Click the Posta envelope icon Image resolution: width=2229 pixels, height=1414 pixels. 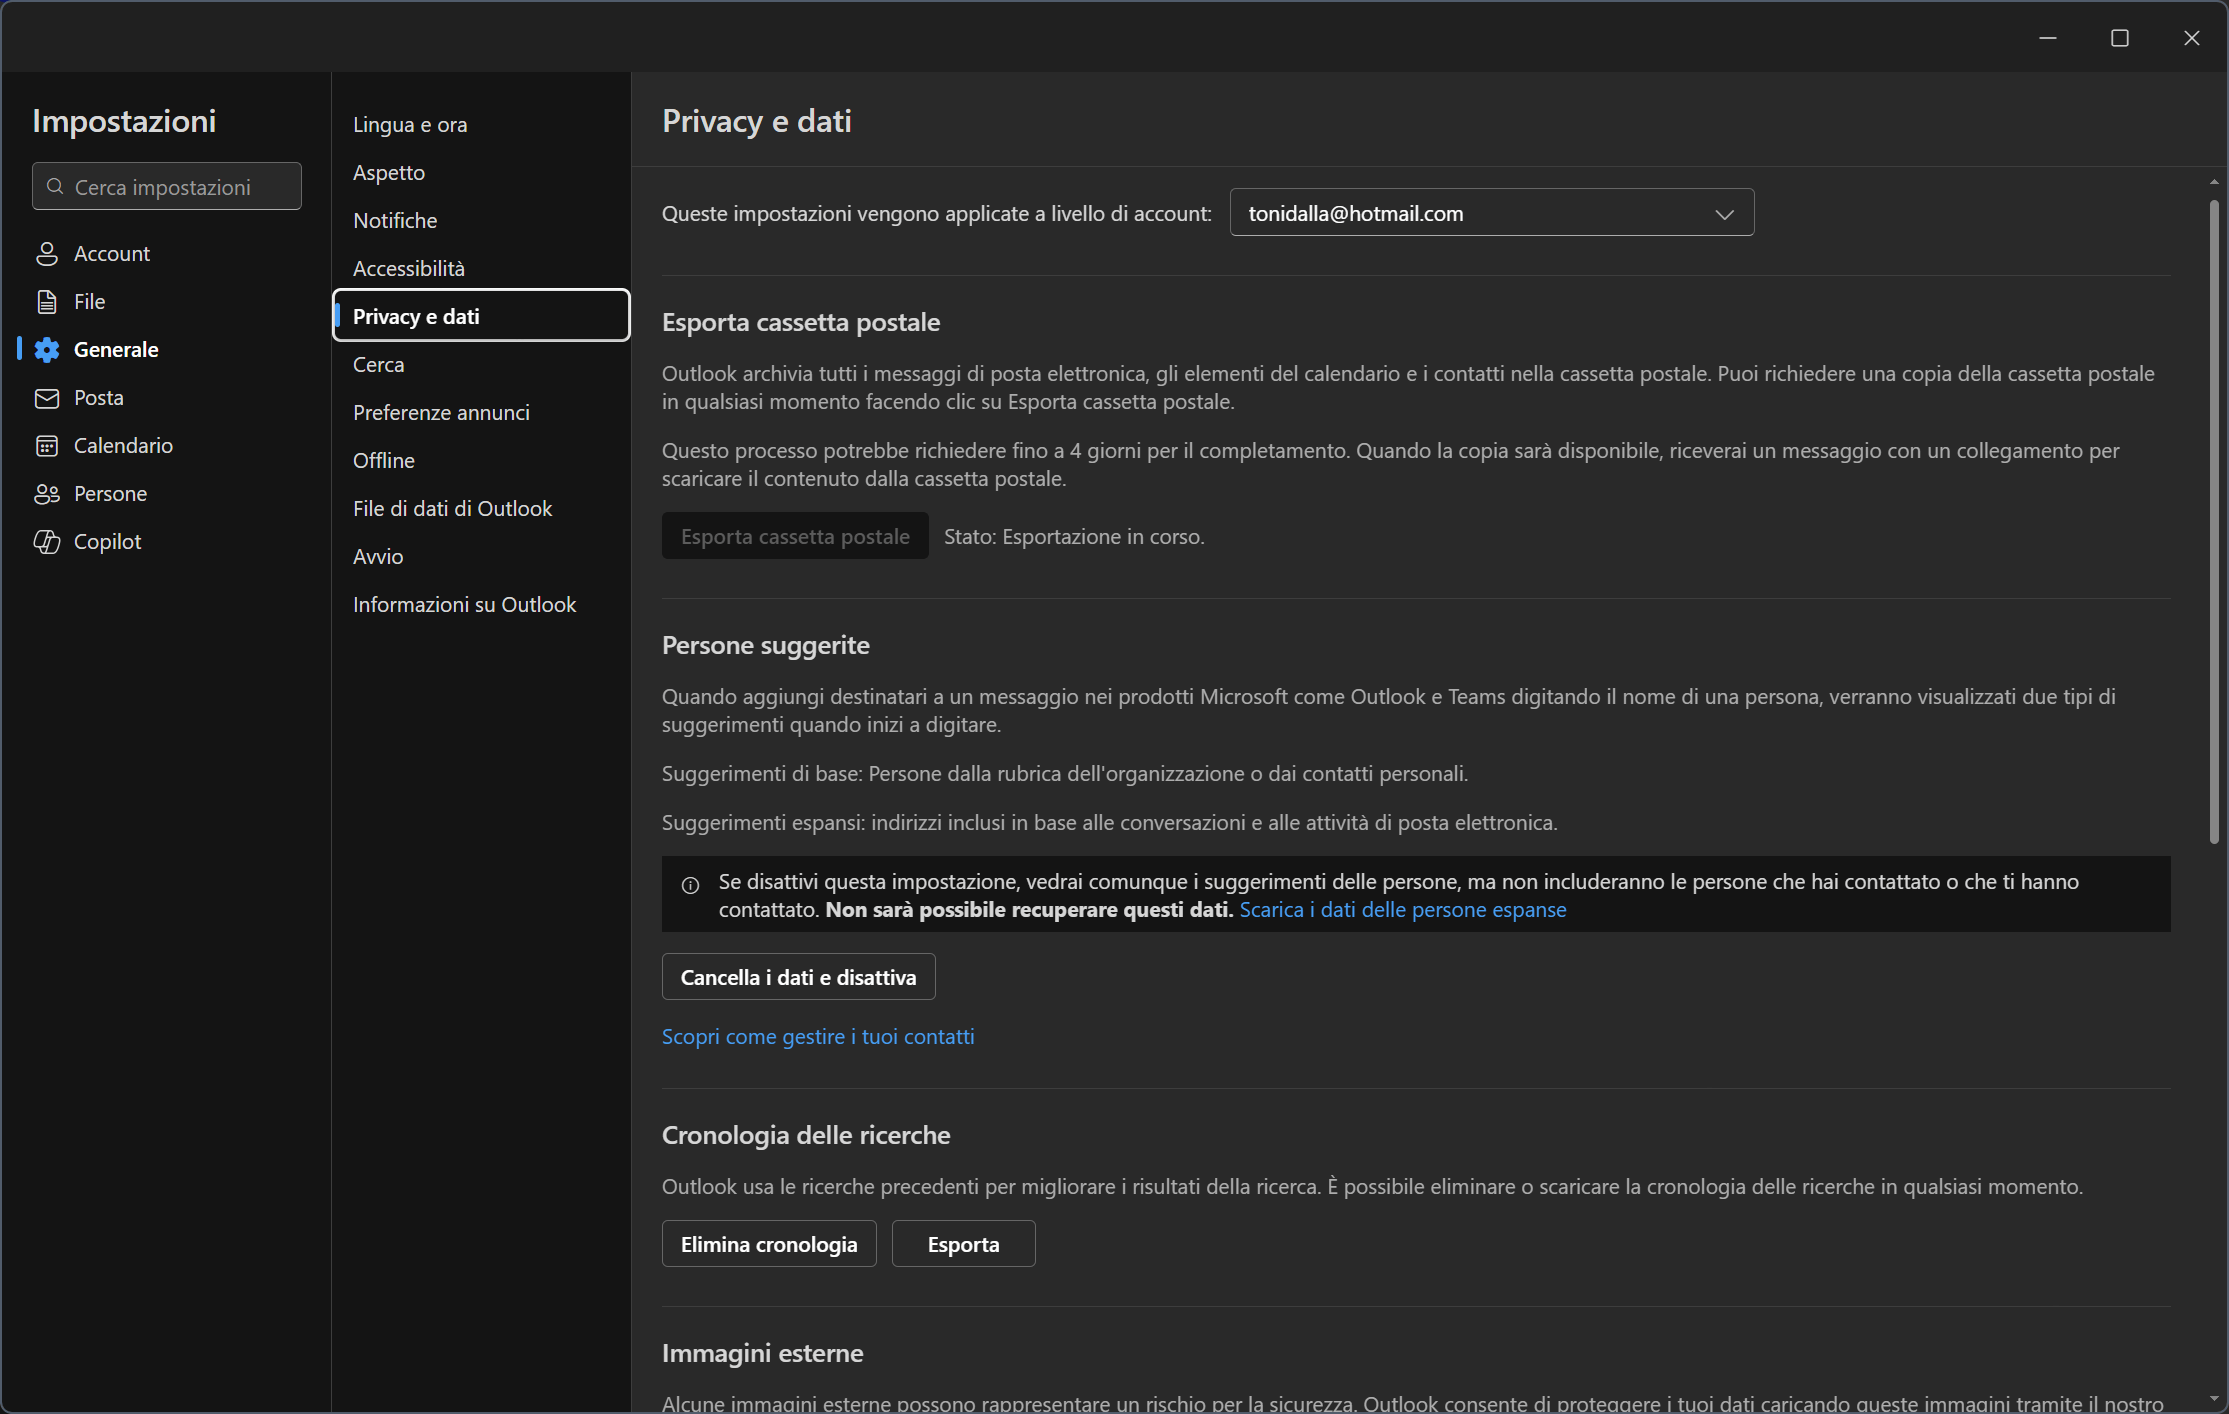click(47, 398)
